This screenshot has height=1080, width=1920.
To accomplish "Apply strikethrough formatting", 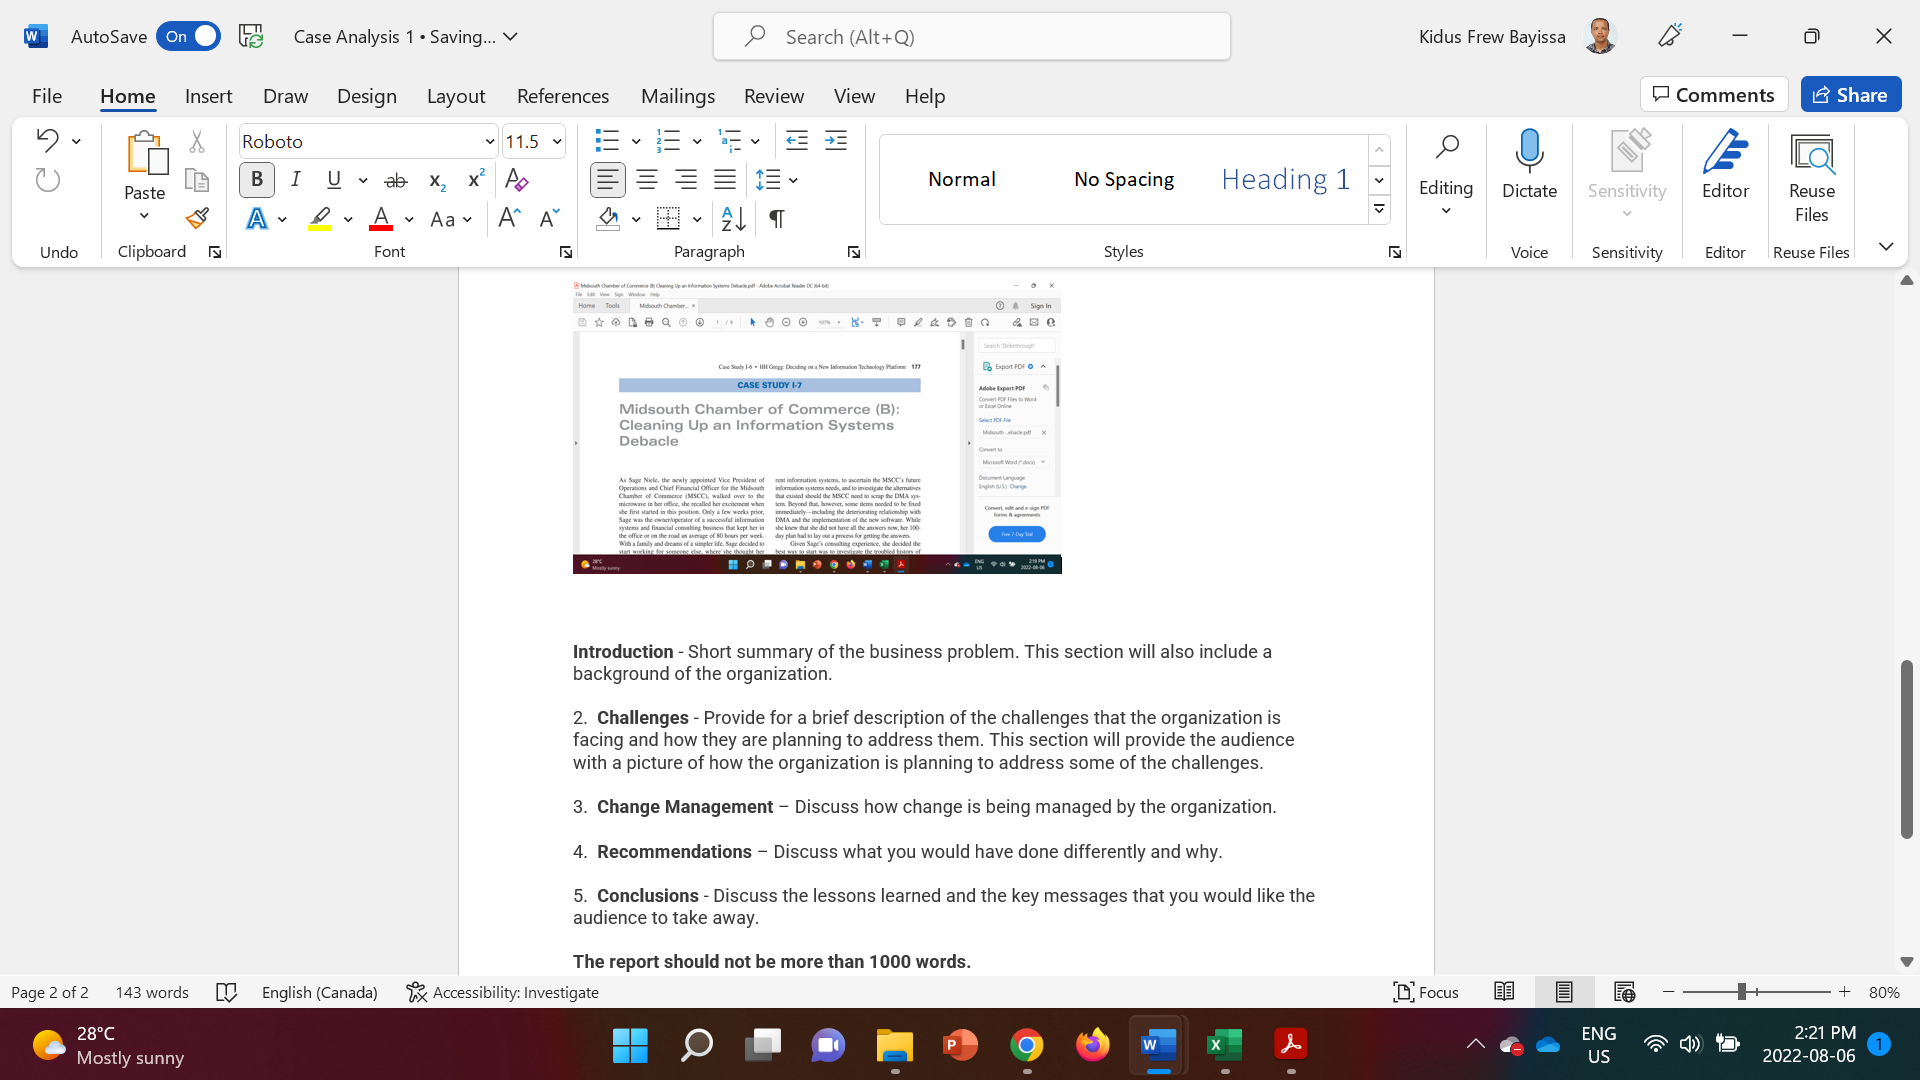I will pyautogui.click(x=395, y=180).
